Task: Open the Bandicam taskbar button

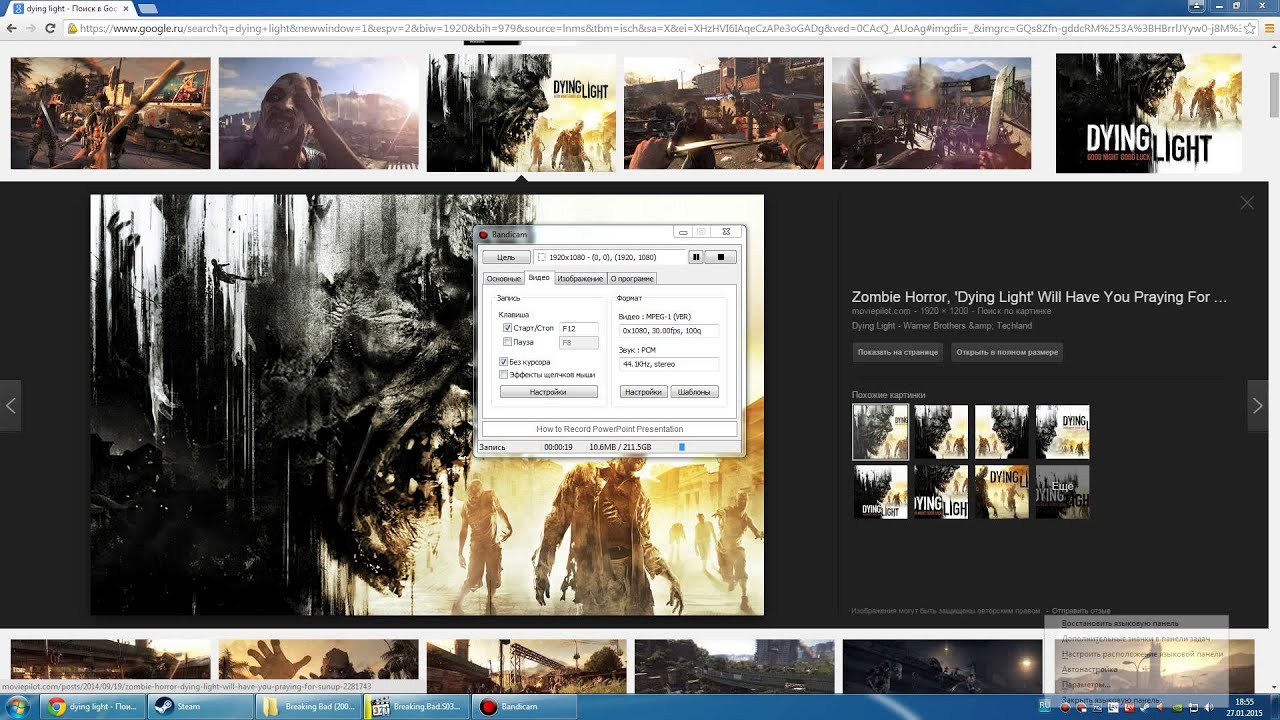Action: (x=523, y=706)
